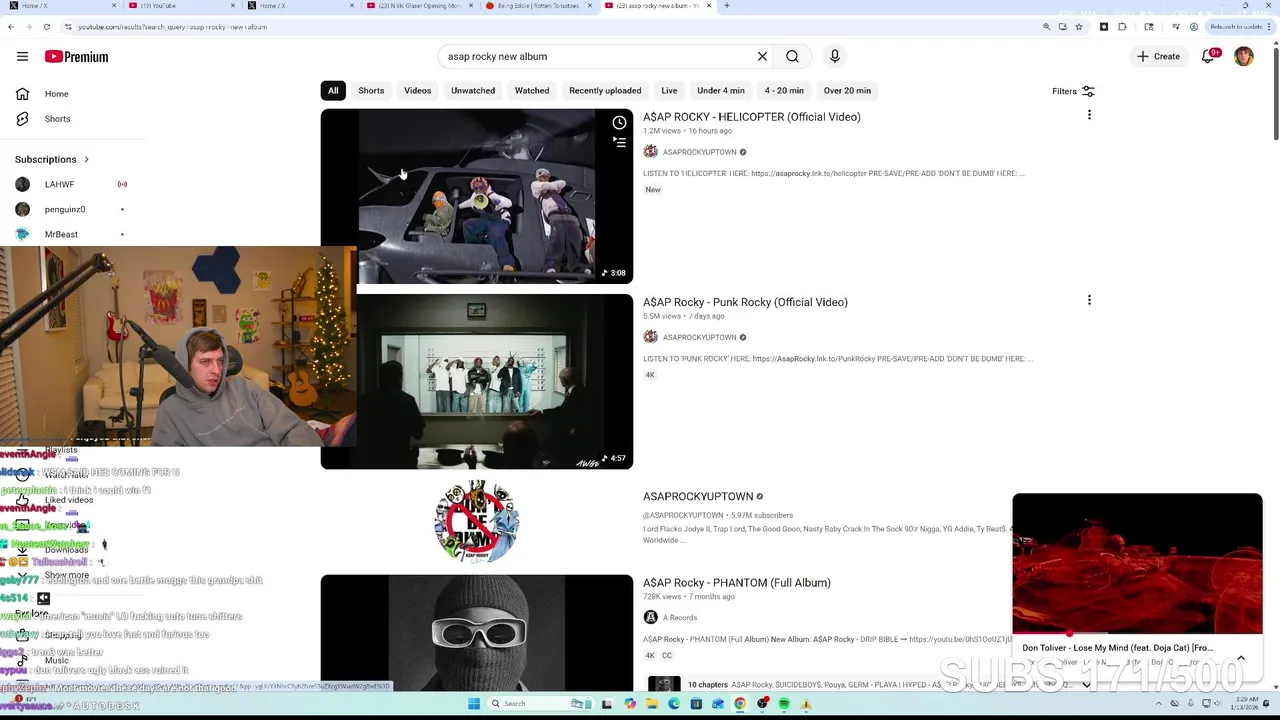Expand the Subscriptions section

(52, 159)
